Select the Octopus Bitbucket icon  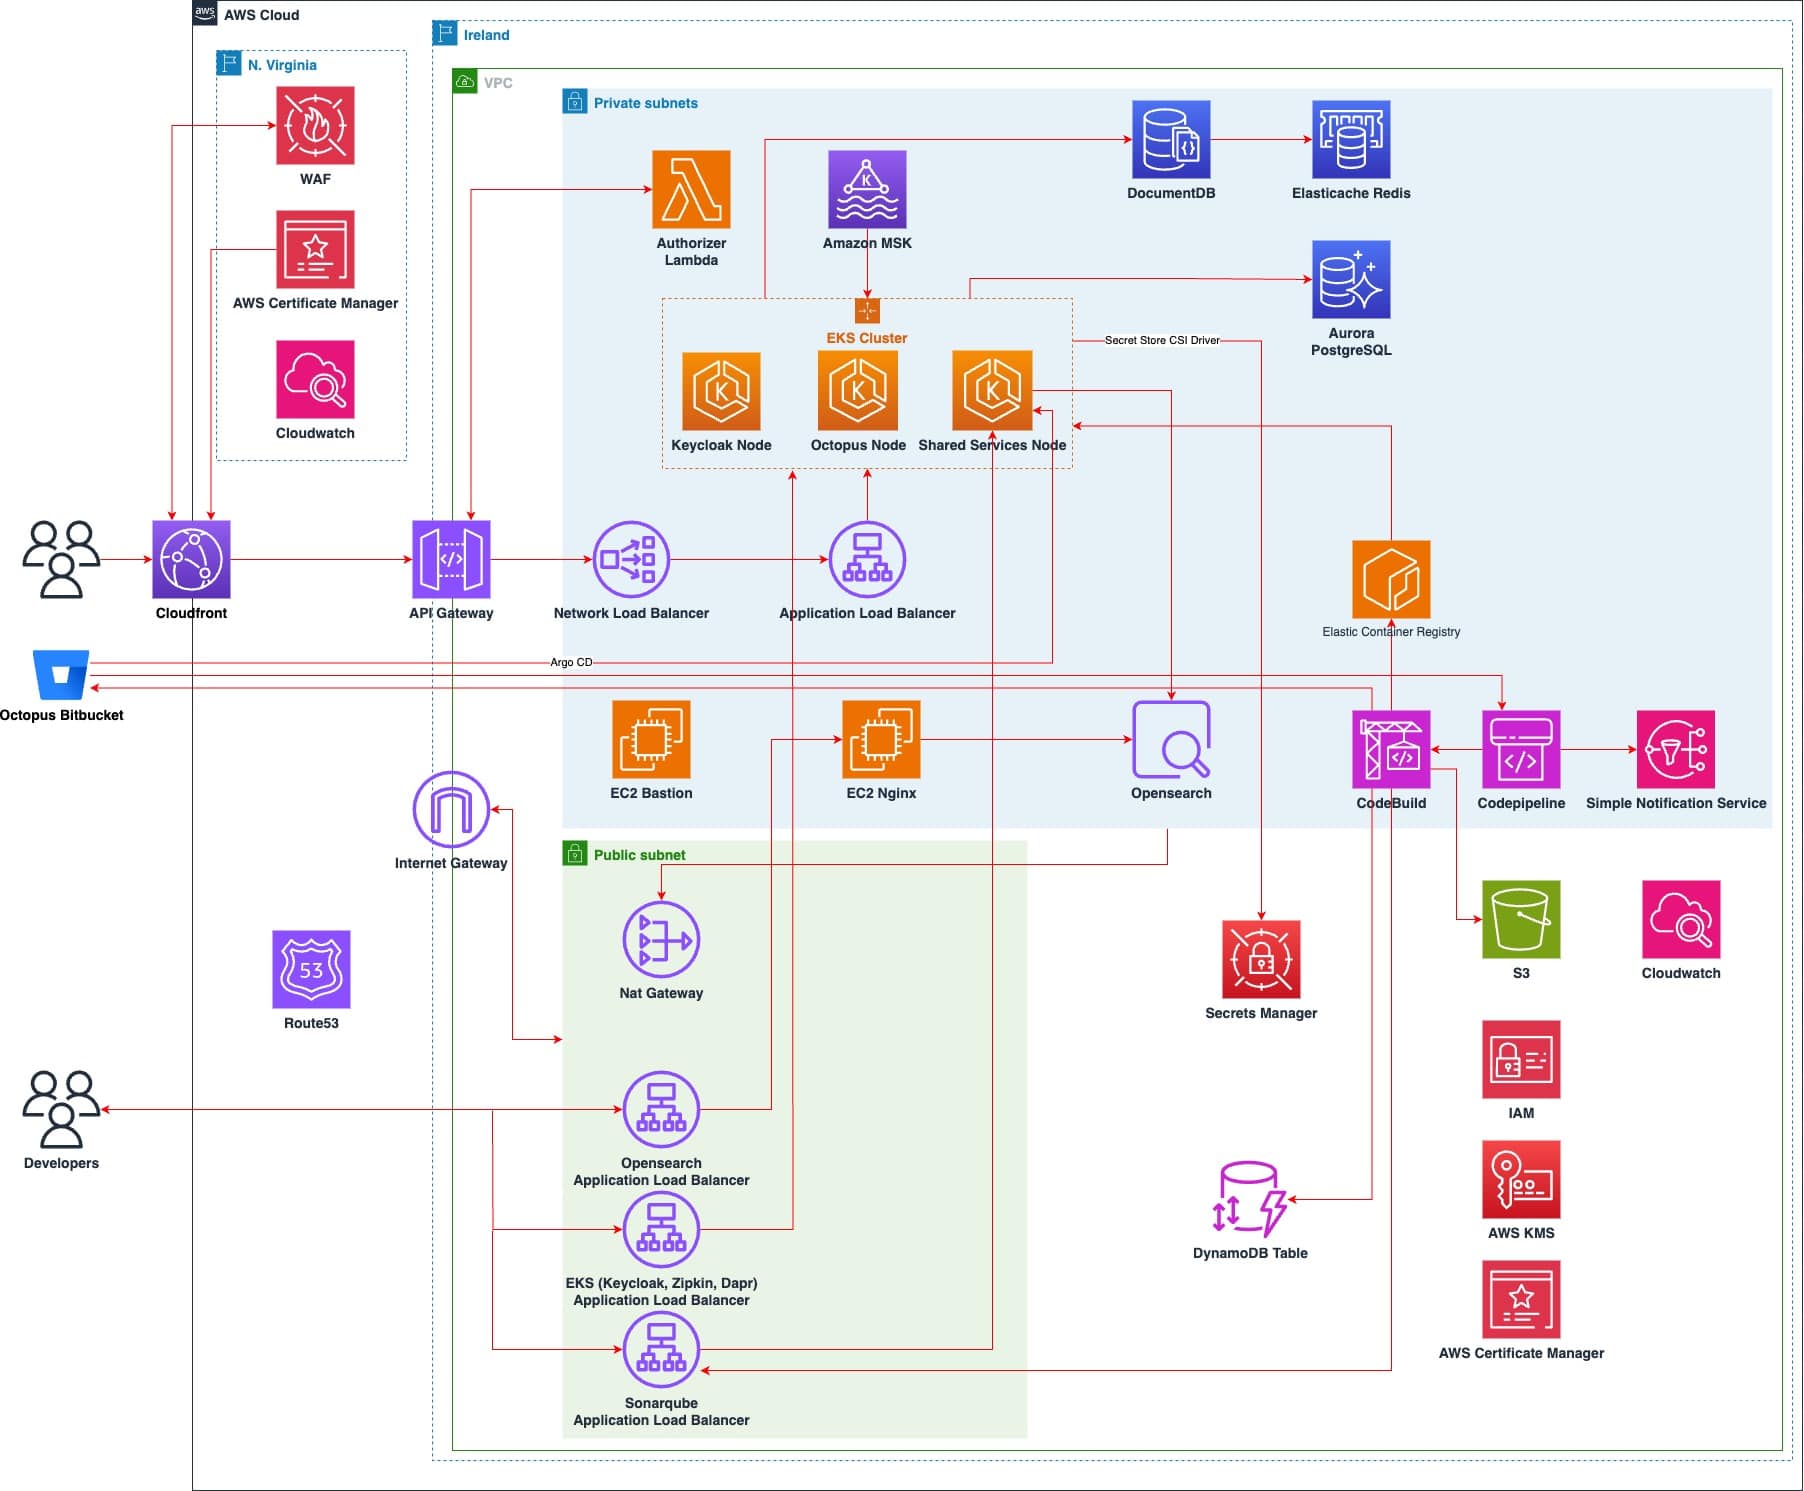coord(61,674)
